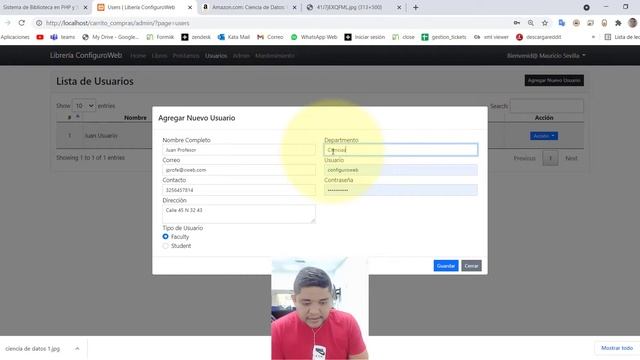640x360 pixels.
Task: Open the Lista de lectura reading list
Action: tap(622, 37)
